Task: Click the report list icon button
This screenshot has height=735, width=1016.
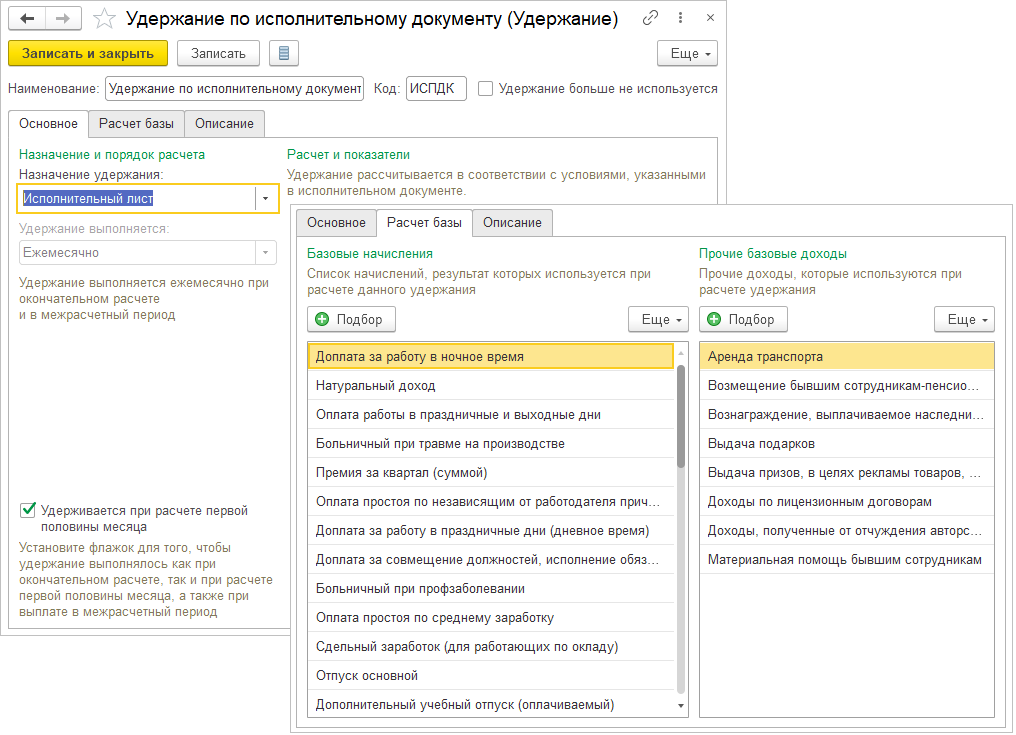Action: pos(284,53)
